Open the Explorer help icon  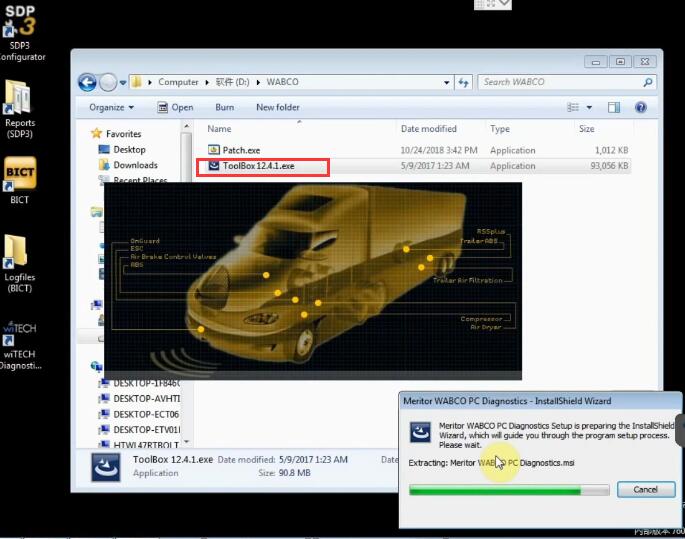tap(641, 107)
